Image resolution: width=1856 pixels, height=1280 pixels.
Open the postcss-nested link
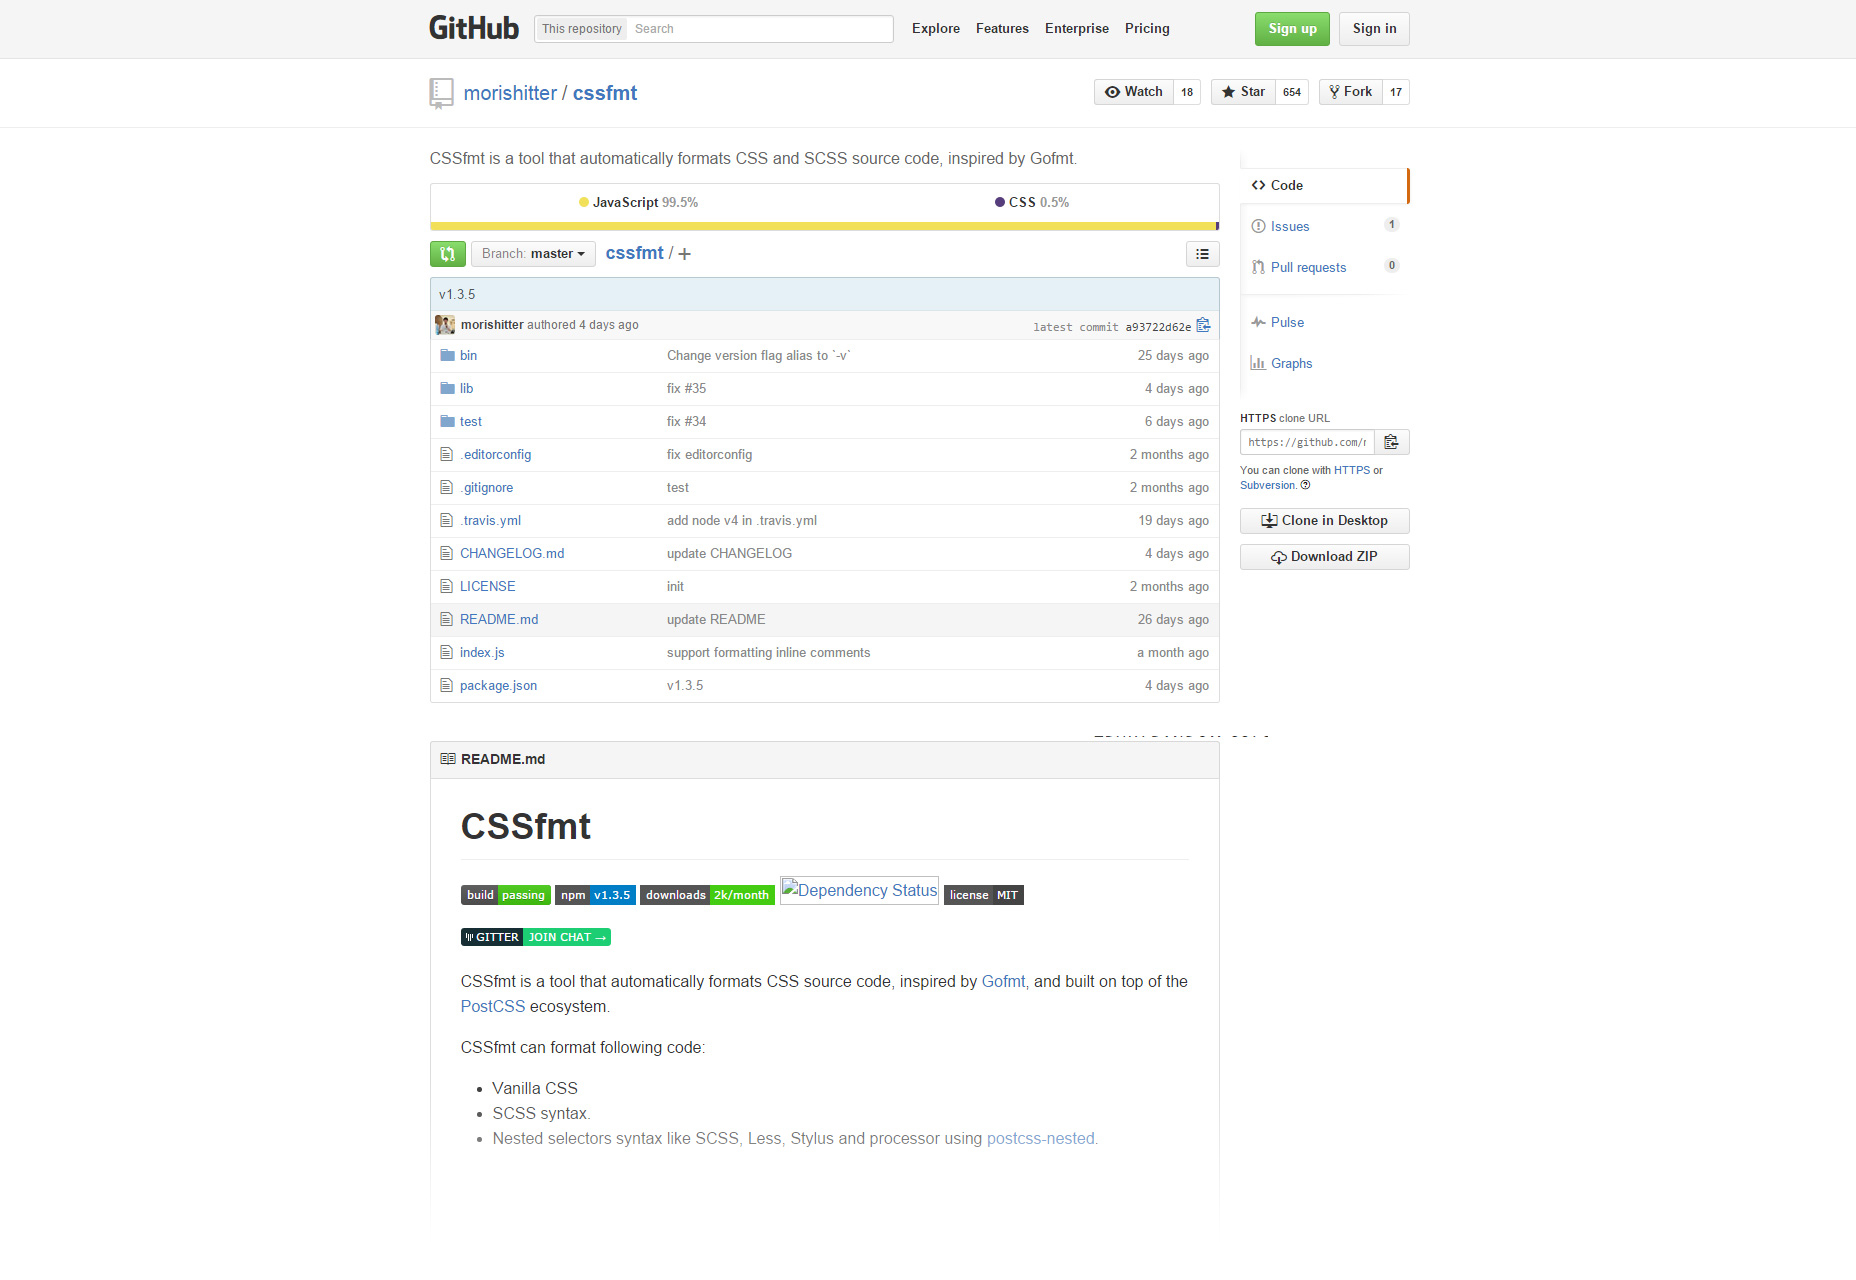tap(1040, 1139)
